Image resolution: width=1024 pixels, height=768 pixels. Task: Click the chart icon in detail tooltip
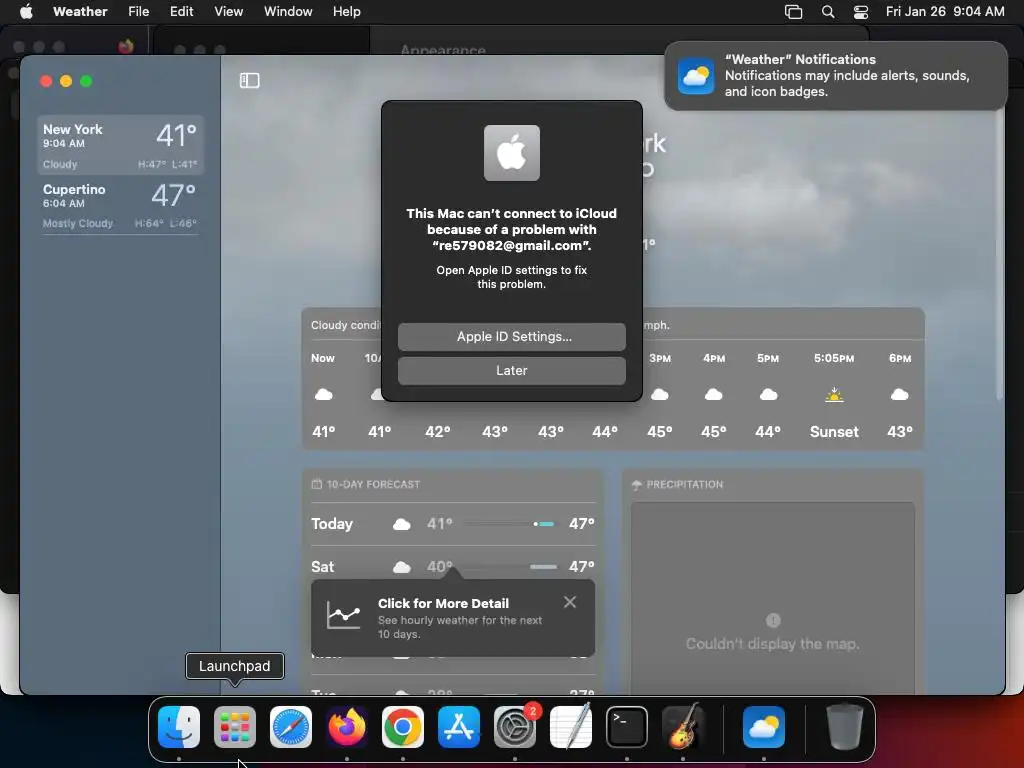(x=344, y=615)
